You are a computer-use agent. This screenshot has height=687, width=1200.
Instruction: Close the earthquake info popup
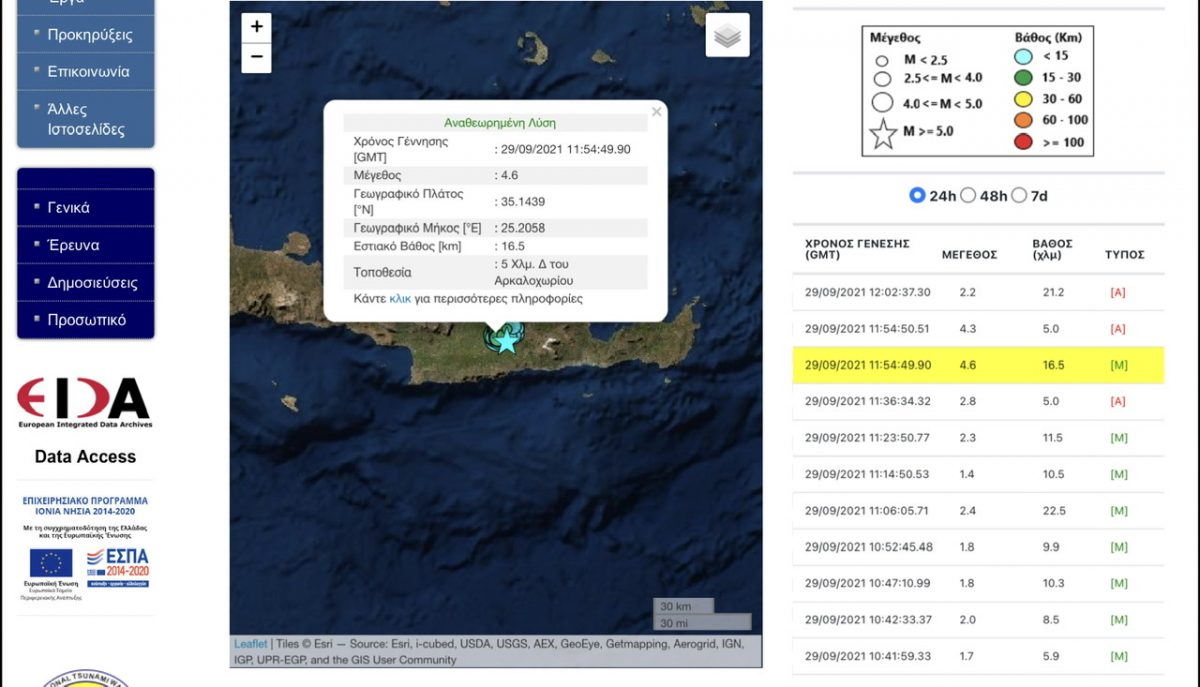point(656,112)
